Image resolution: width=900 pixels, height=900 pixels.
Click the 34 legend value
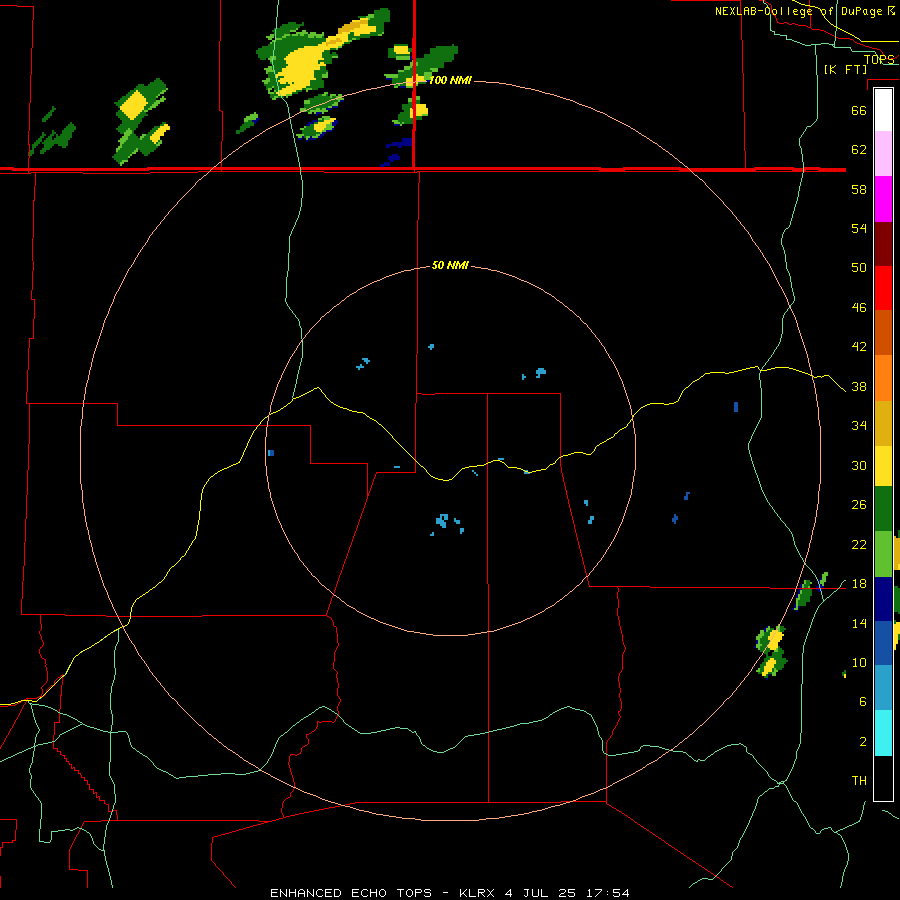859,426
